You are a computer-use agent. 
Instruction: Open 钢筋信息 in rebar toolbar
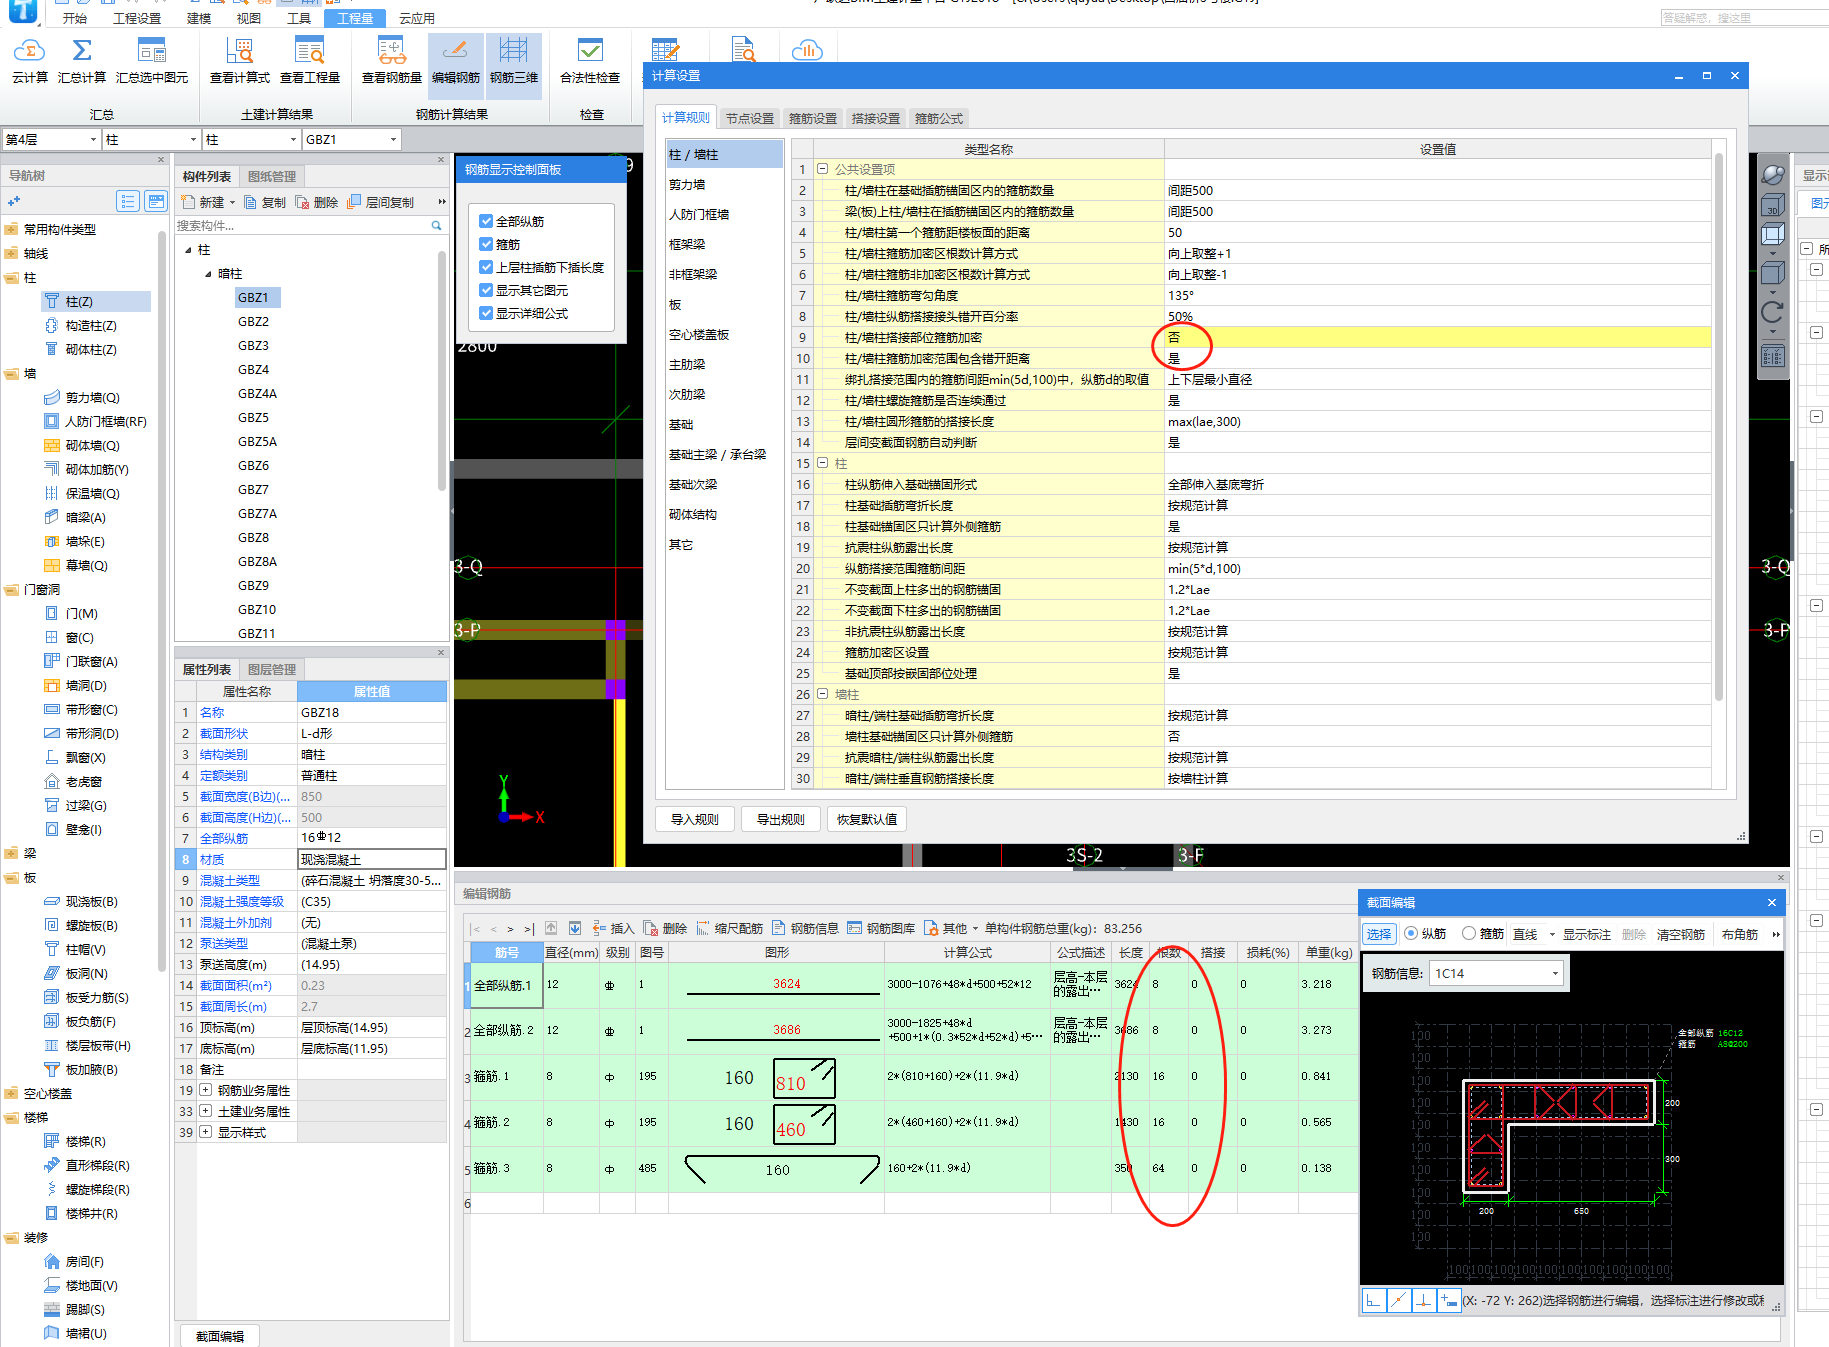[805, 928]
